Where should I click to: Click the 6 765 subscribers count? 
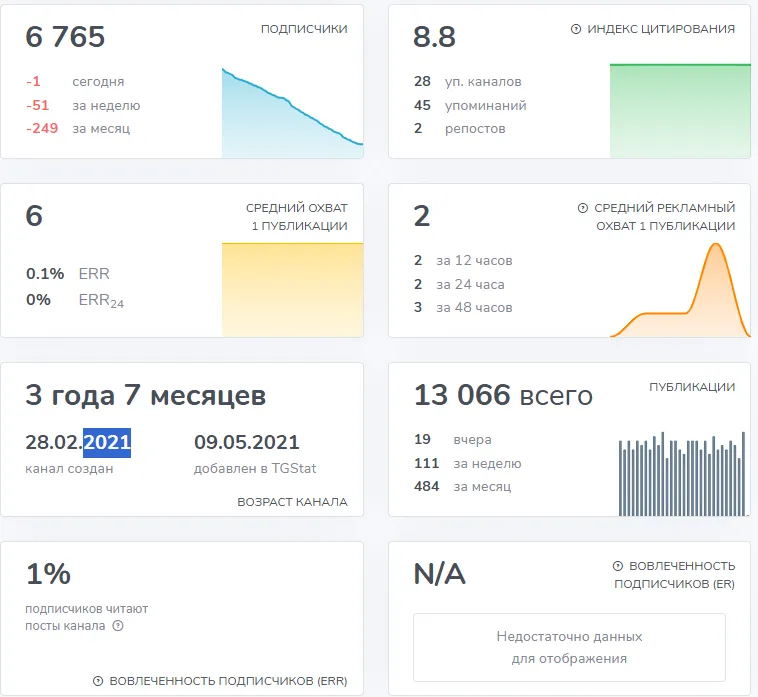(x=65, y=37)
